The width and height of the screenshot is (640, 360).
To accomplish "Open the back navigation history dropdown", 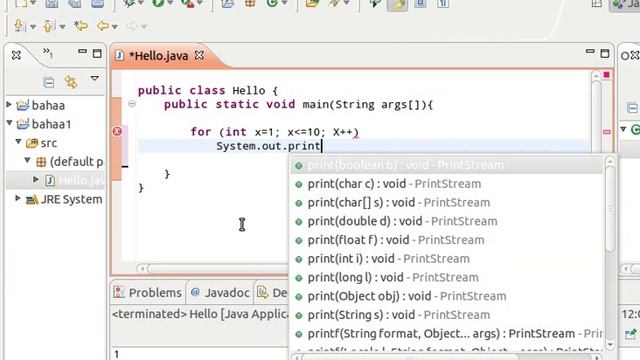I will click(115, 27).
